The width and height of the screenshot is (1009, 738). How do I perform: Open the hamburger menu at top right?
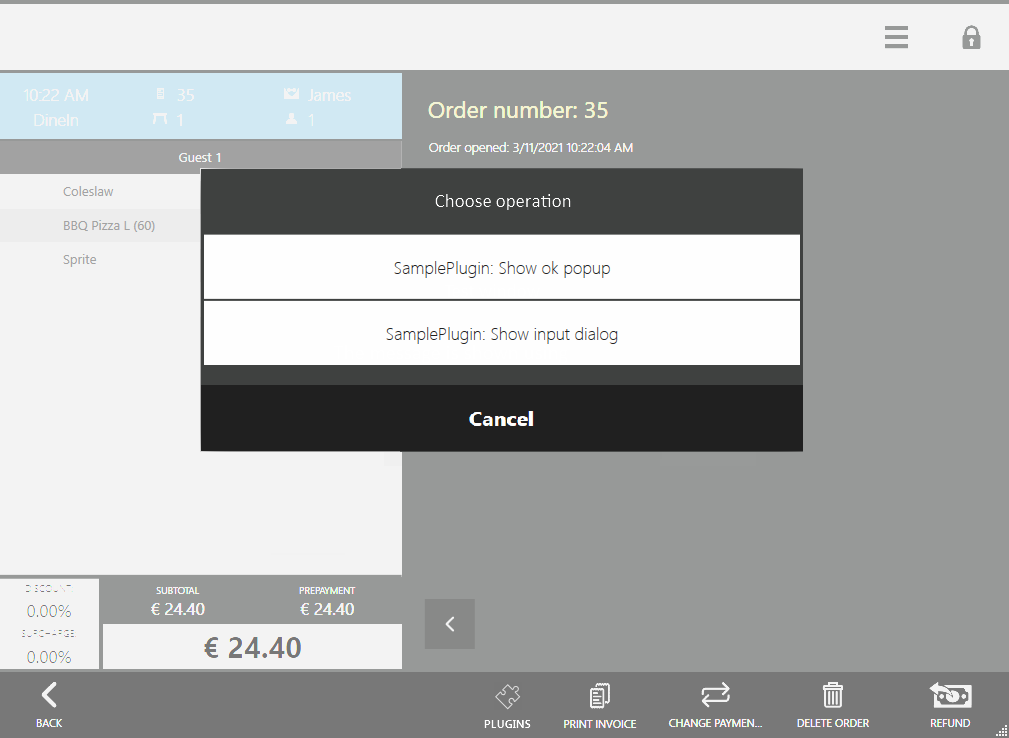pyautogui.click(x=896, y=38)
